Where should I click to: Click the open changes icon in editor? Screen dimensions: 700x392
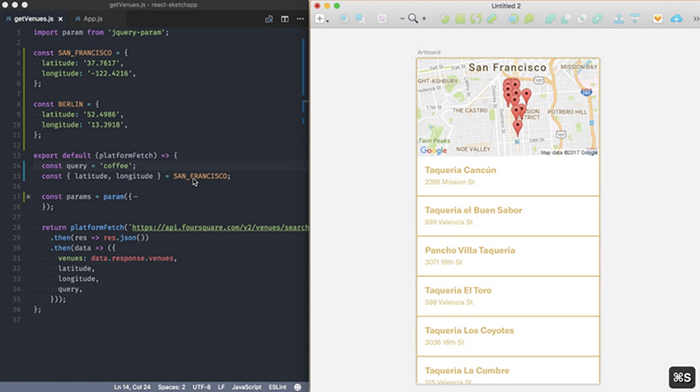(x=269, y=19)
